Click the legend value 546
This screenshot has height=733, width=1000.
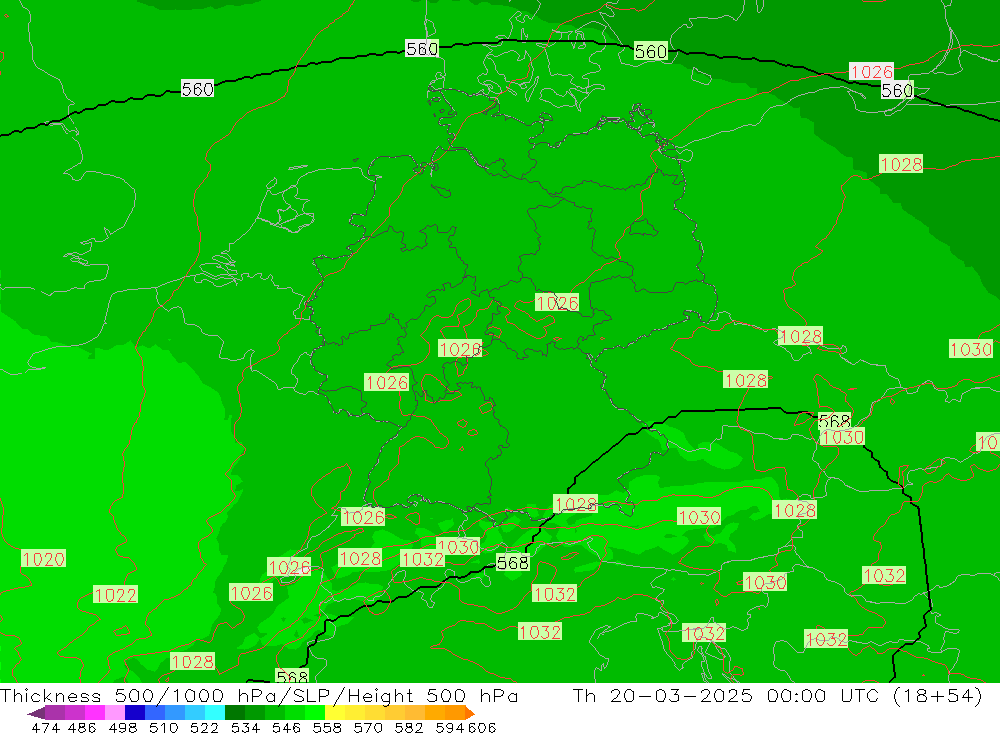286,727
